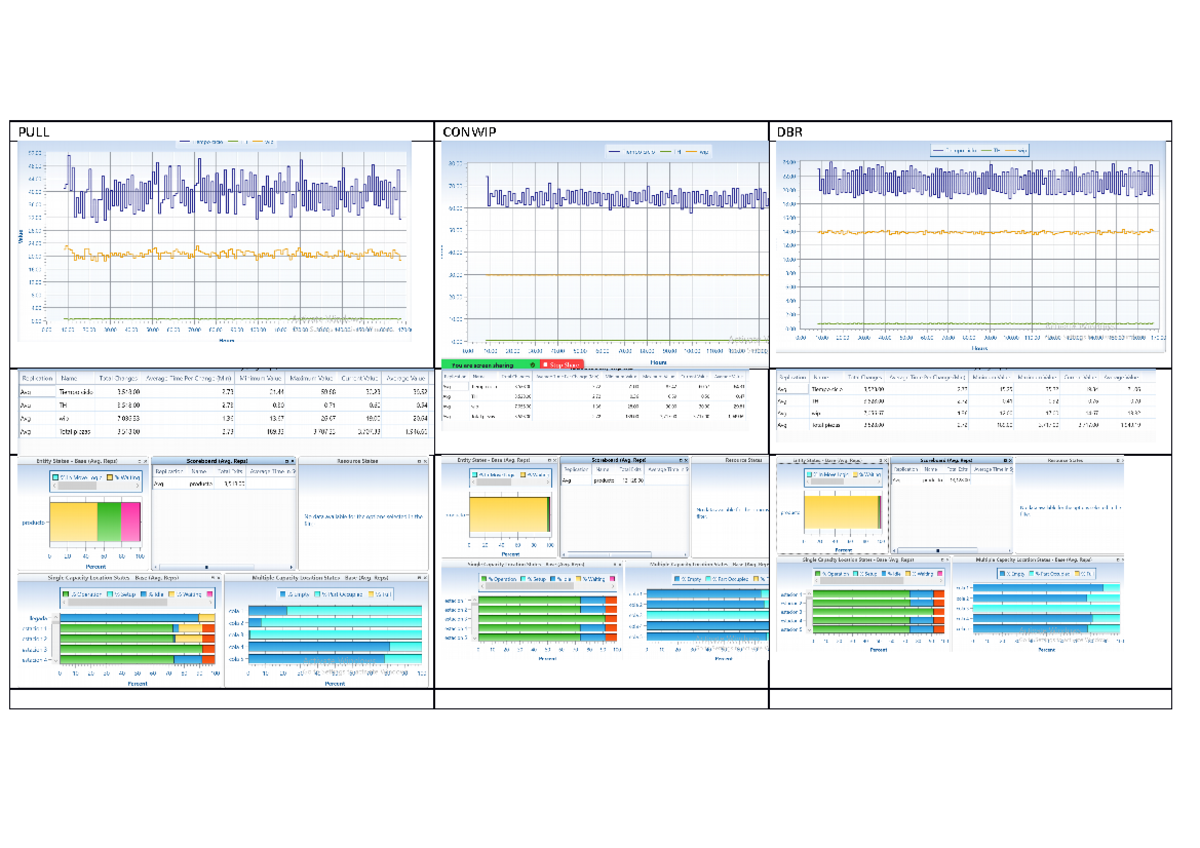Click the pin icon on Single Capacity Location States panel
Image resolution: width=1200 pixels, height=848 pixels.
pyautogui.click(x=213, y=577)
